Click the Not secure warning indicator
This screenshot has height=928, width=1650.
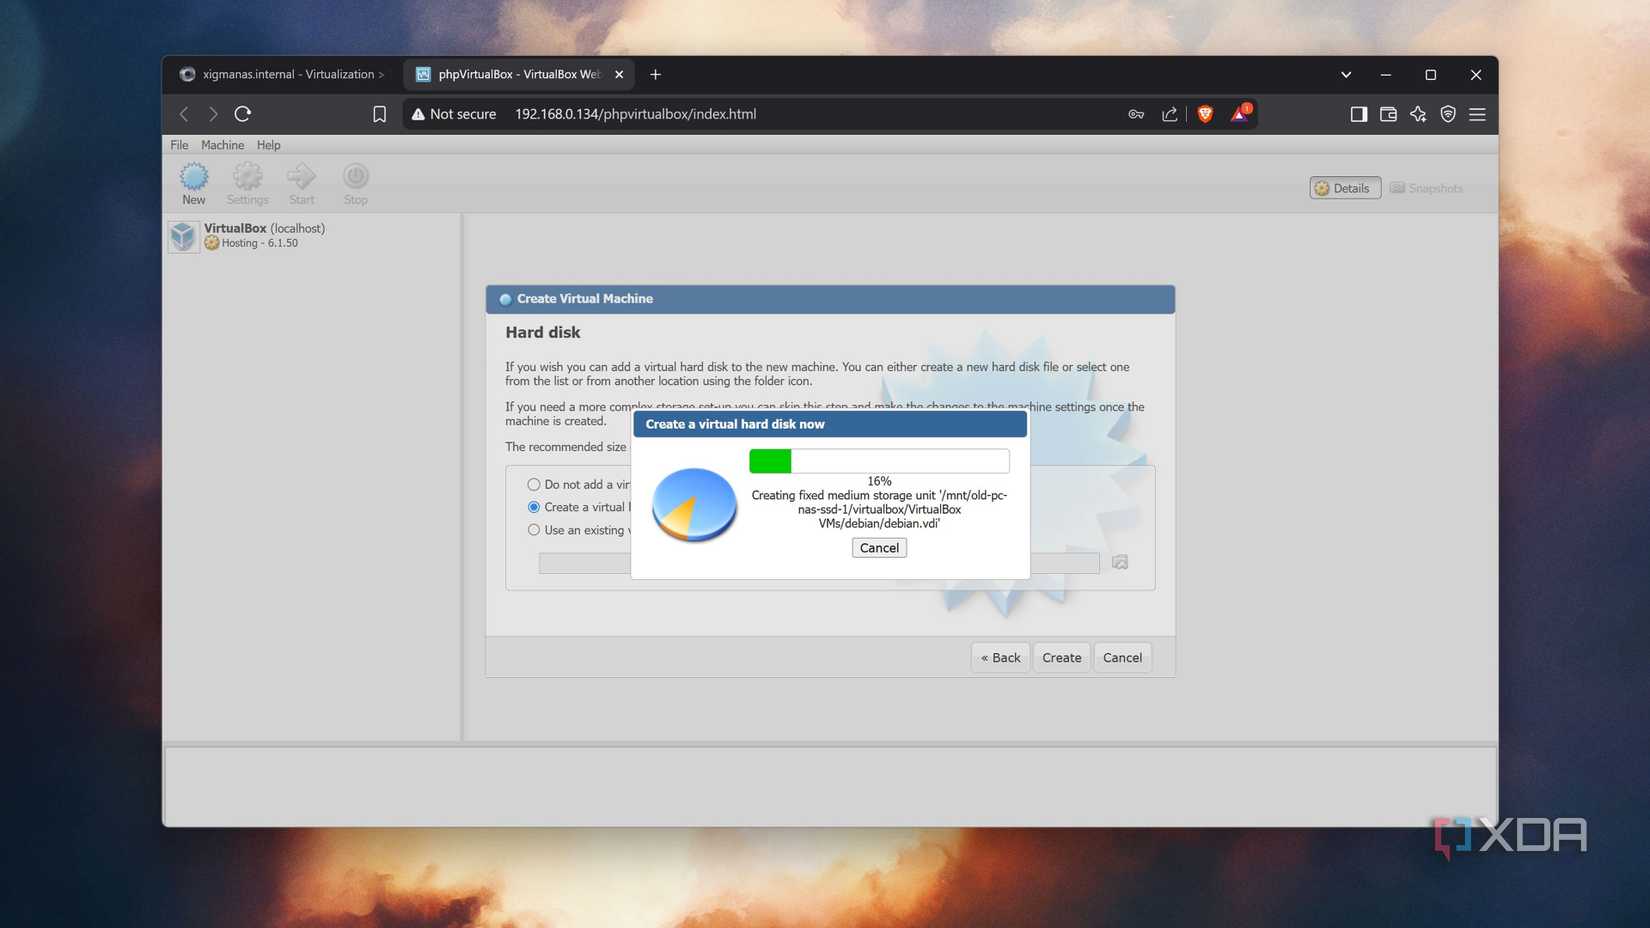(453, 114)
